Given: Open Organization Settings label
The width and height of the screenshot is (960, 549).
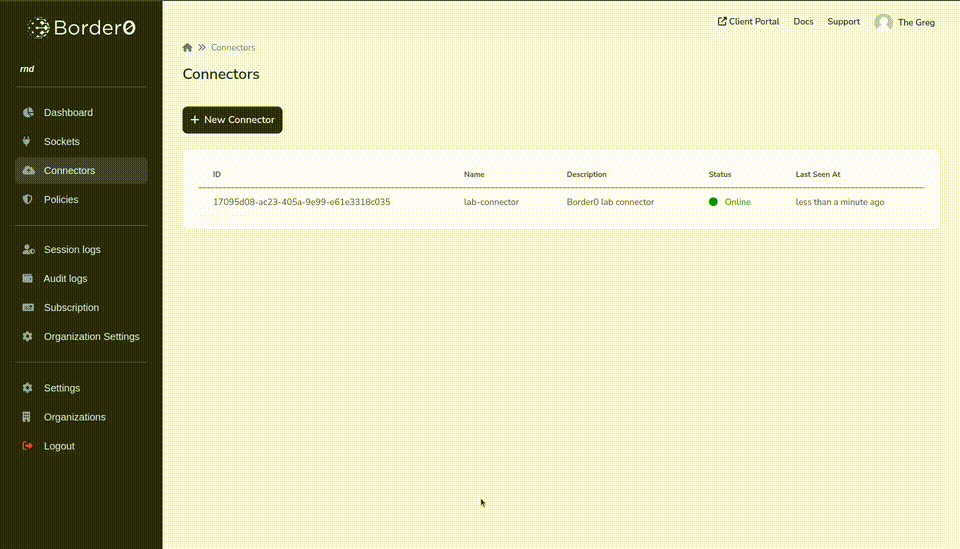Looking at the screenshot, I should [x=92, y=337].
